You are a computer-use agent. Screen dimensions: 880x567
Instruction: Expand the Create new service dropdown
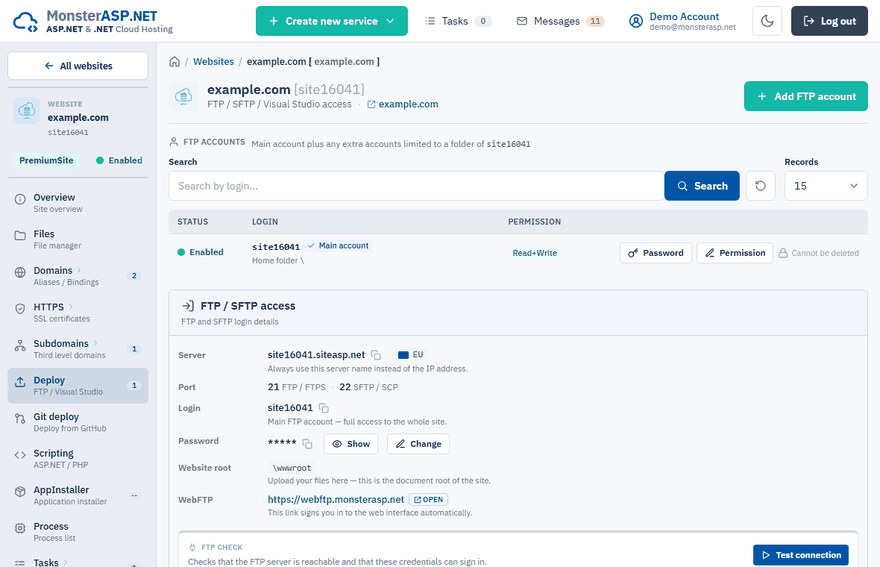point(332,21)
